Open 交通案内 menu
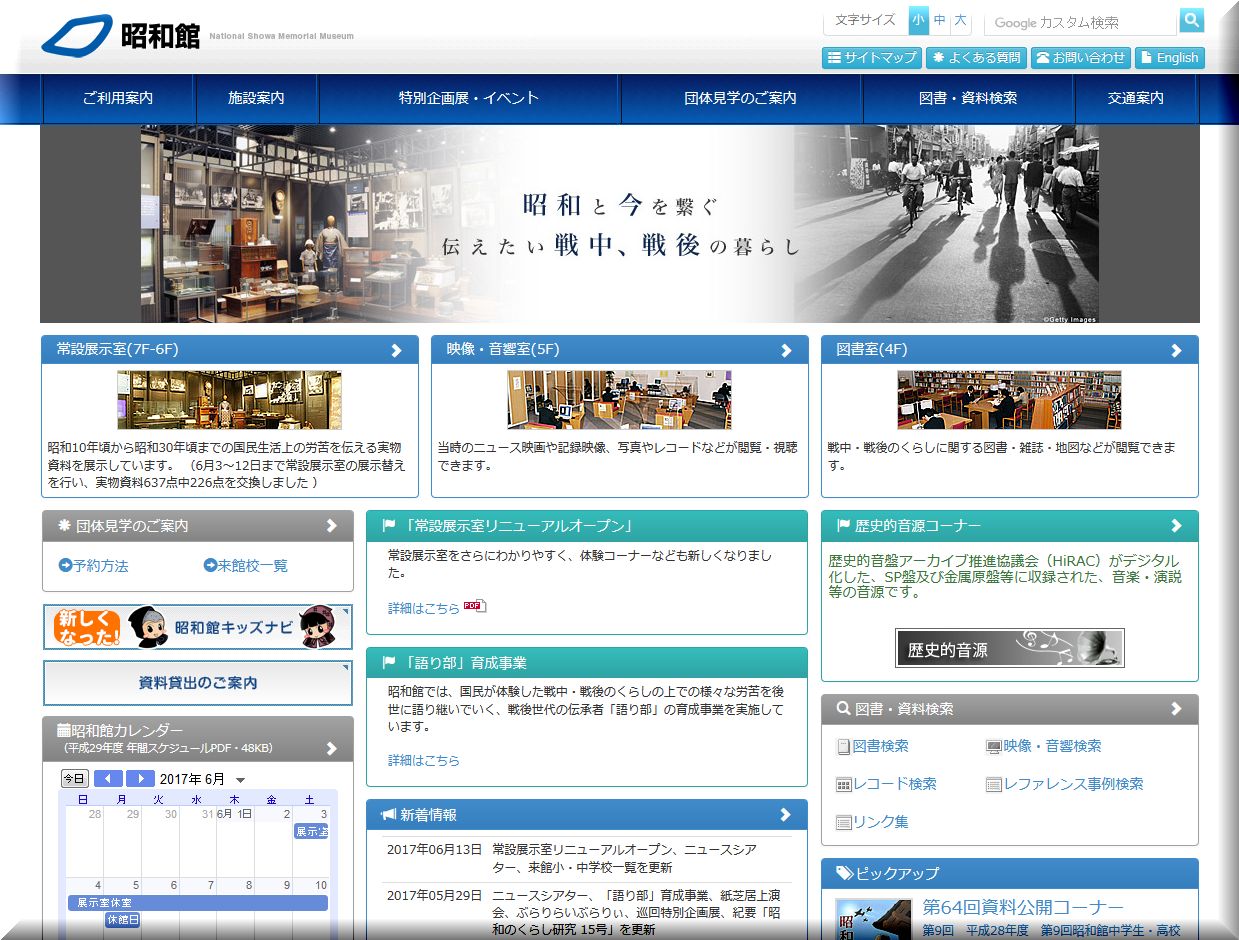Screen dimensions: 1239x940 pos(1136,98)
